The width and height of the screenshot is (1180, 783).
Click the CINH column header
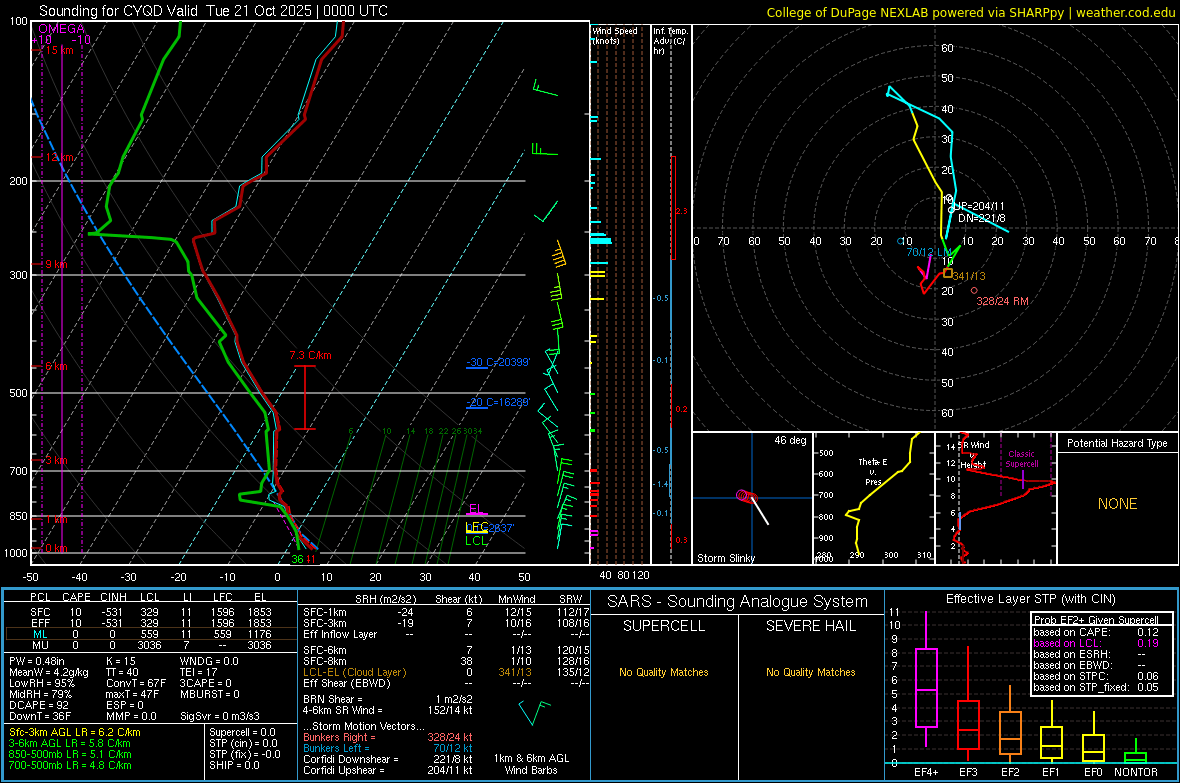pos(113,596)
